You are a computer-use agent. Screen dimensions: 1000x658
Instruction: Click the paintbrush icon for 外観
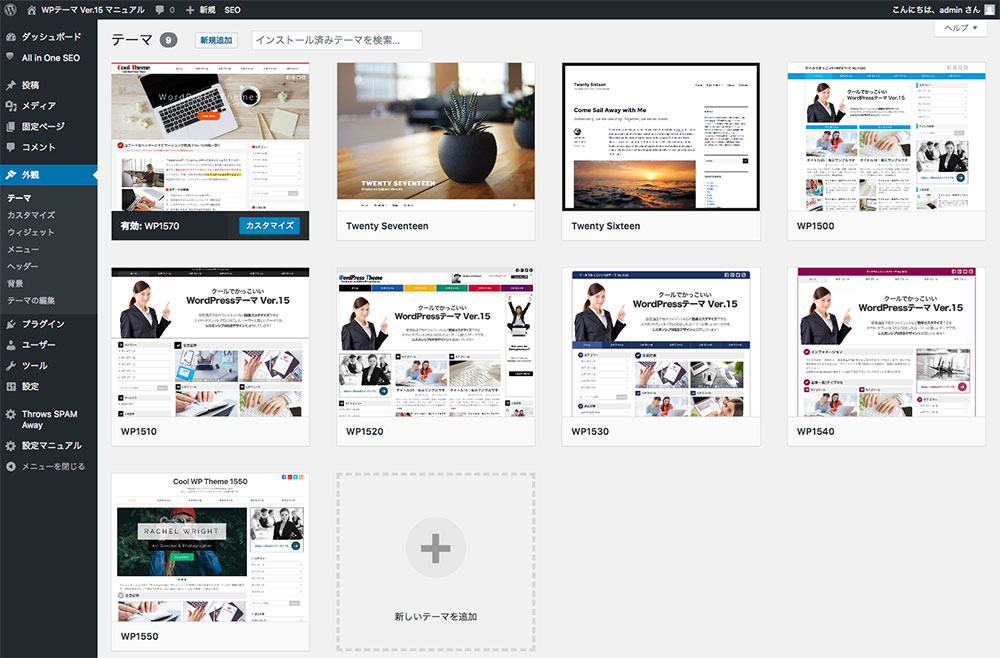tap(11, 175)
